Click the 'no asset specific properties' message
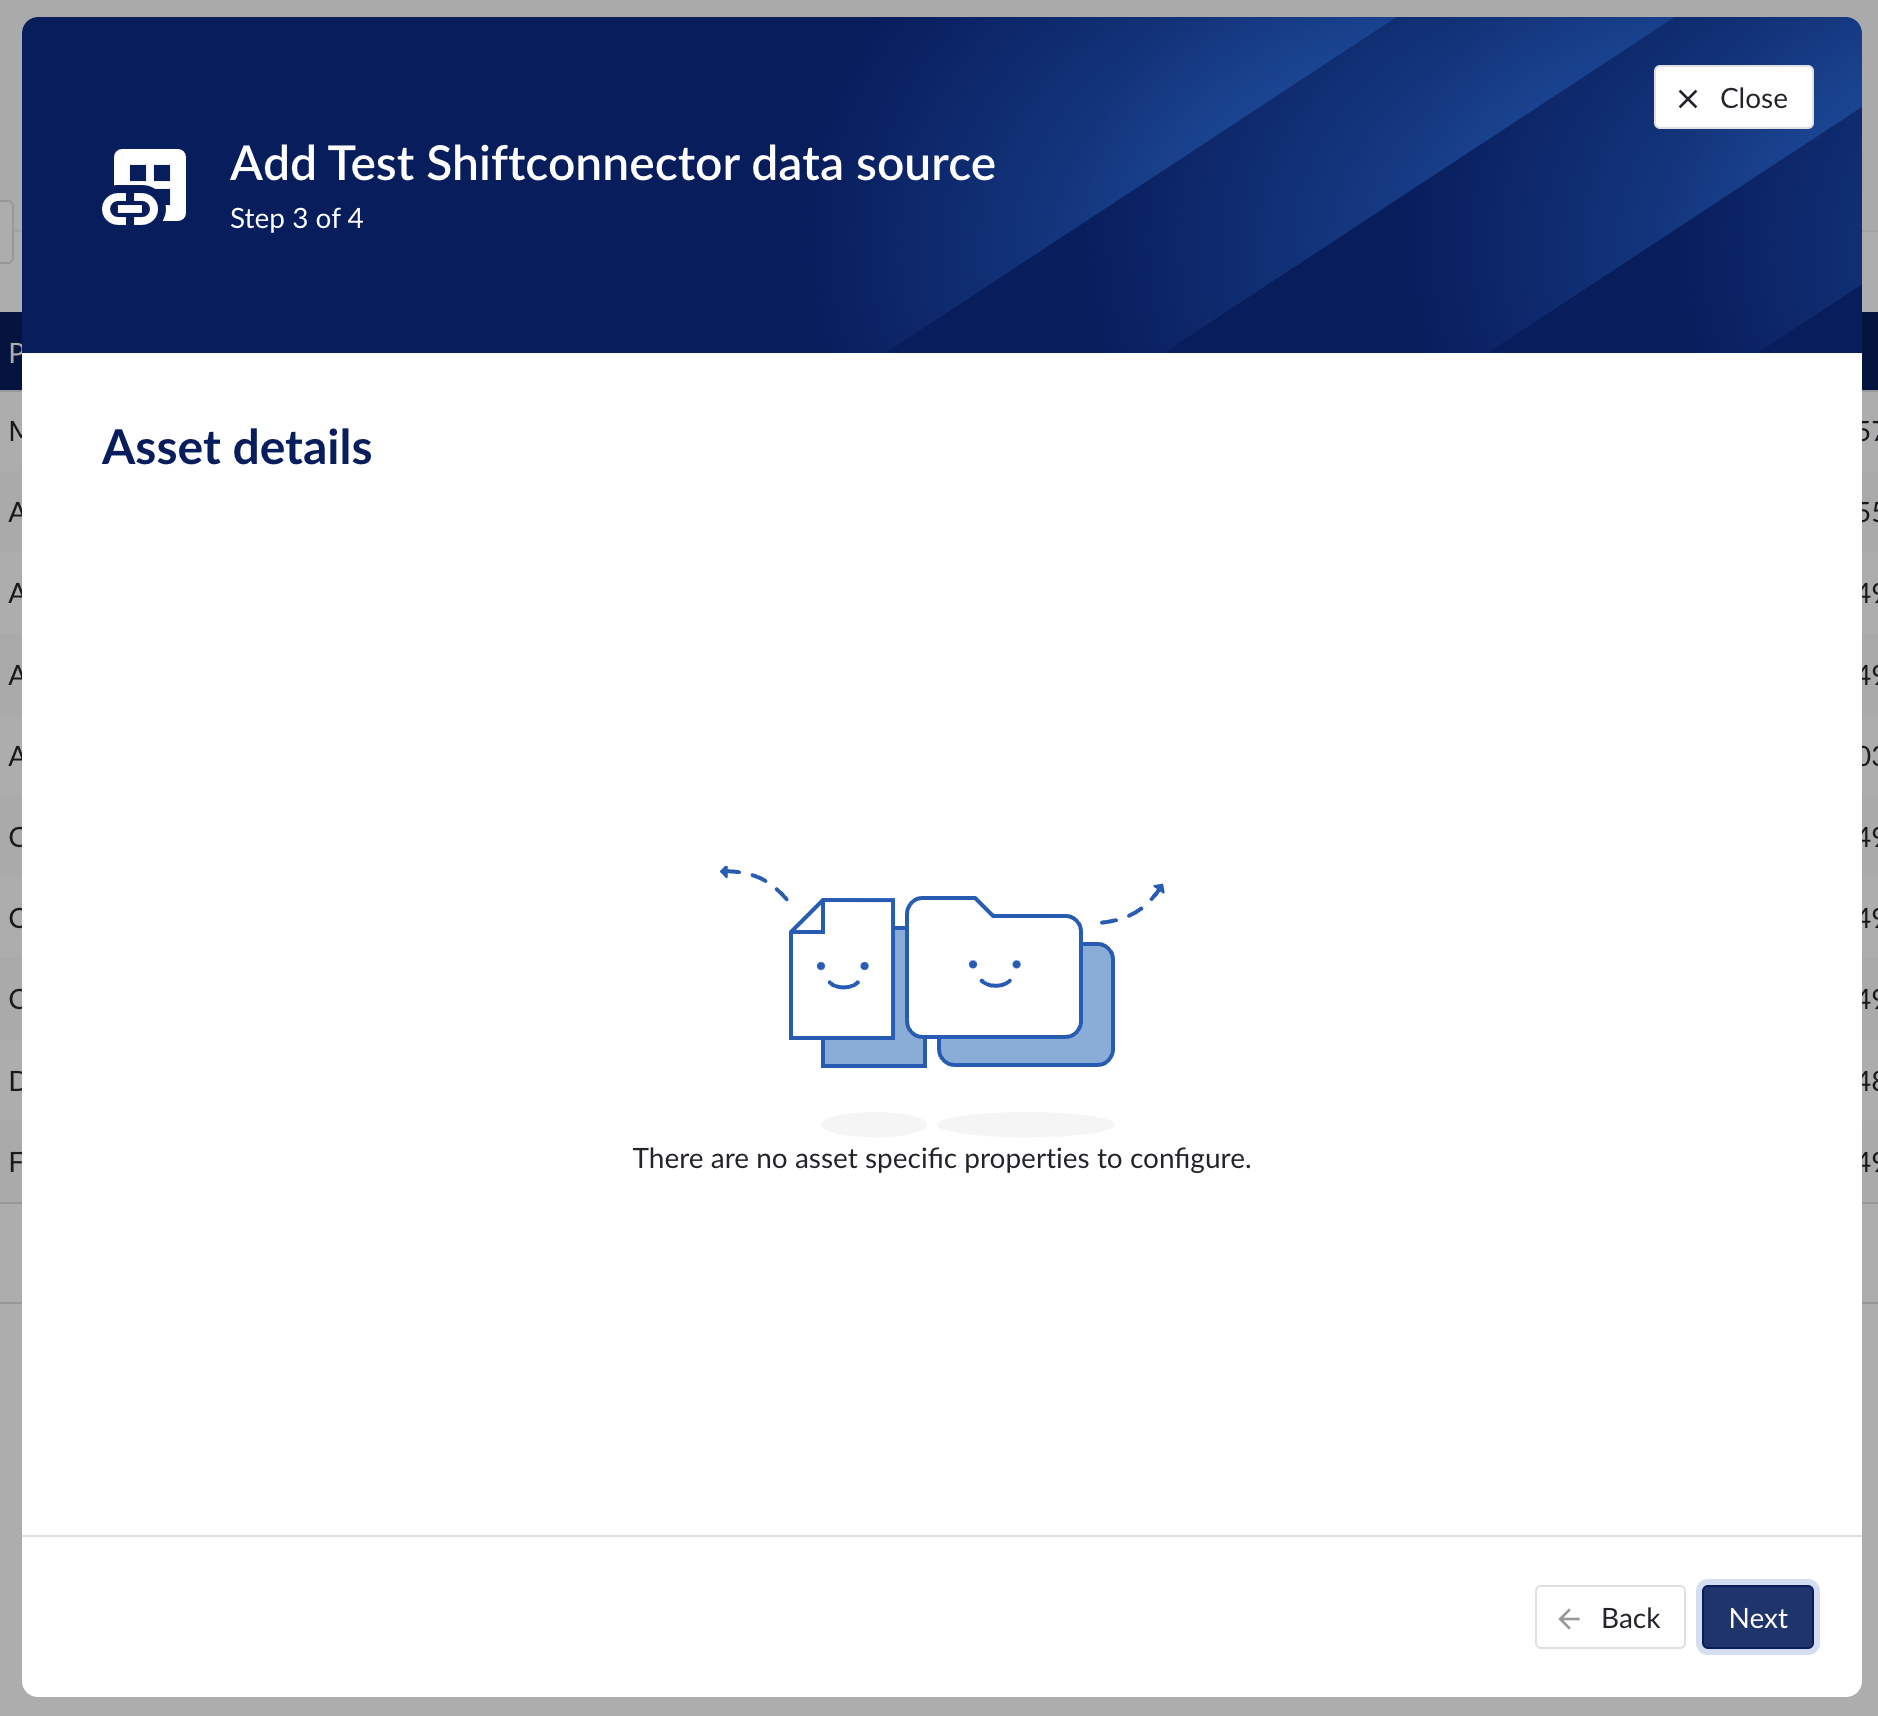This screenshot has height=1716, width=1878. point(941,1158)
